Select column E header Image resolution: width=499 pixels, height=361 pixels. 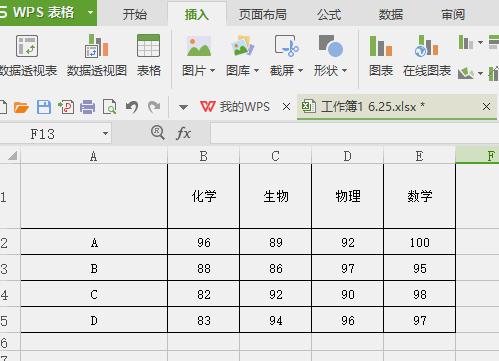(x=419, y=156)
